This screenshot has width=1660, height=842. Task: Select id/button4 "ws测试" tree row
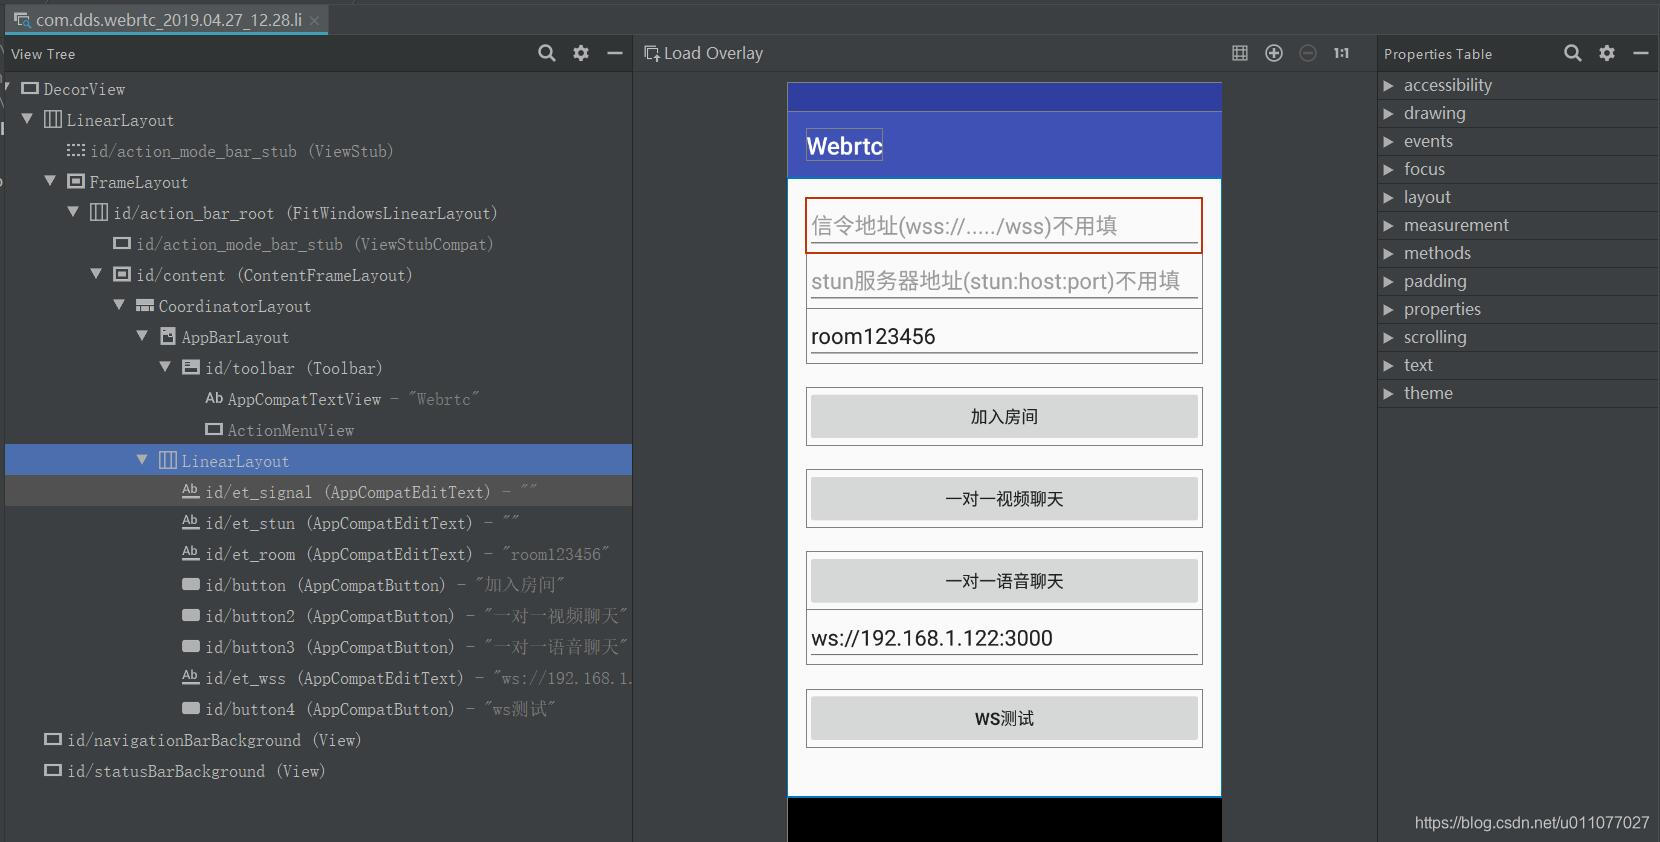(x=318, y=709)
